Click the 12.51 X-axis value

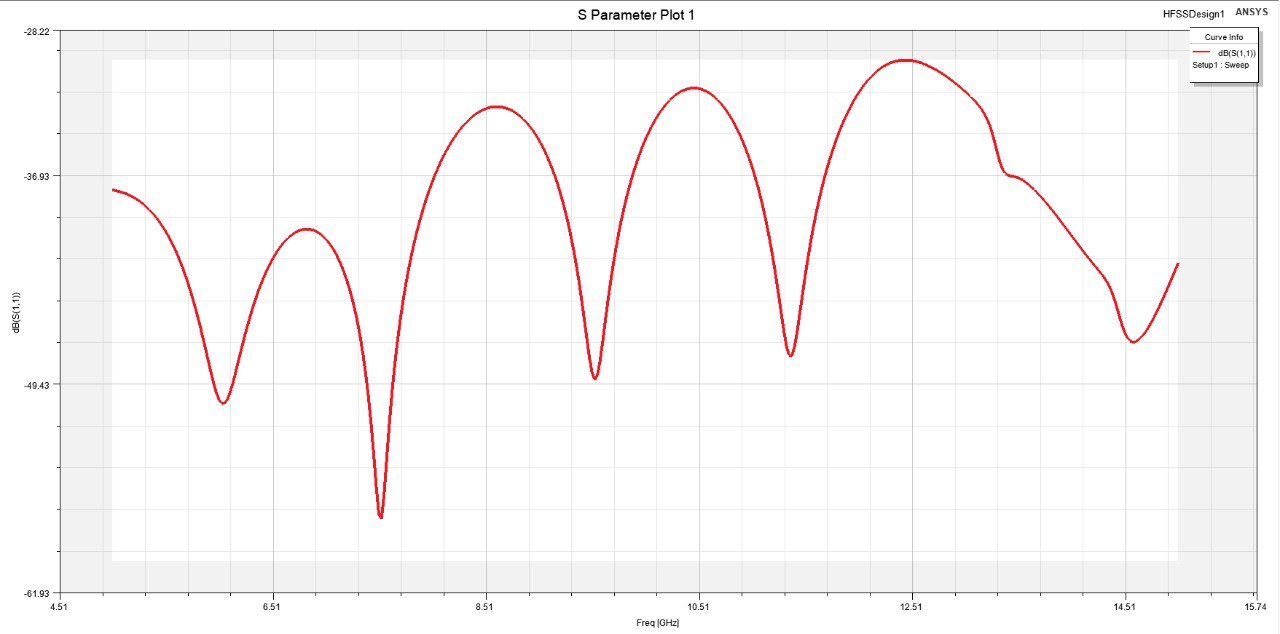click(x=911, y=606)
